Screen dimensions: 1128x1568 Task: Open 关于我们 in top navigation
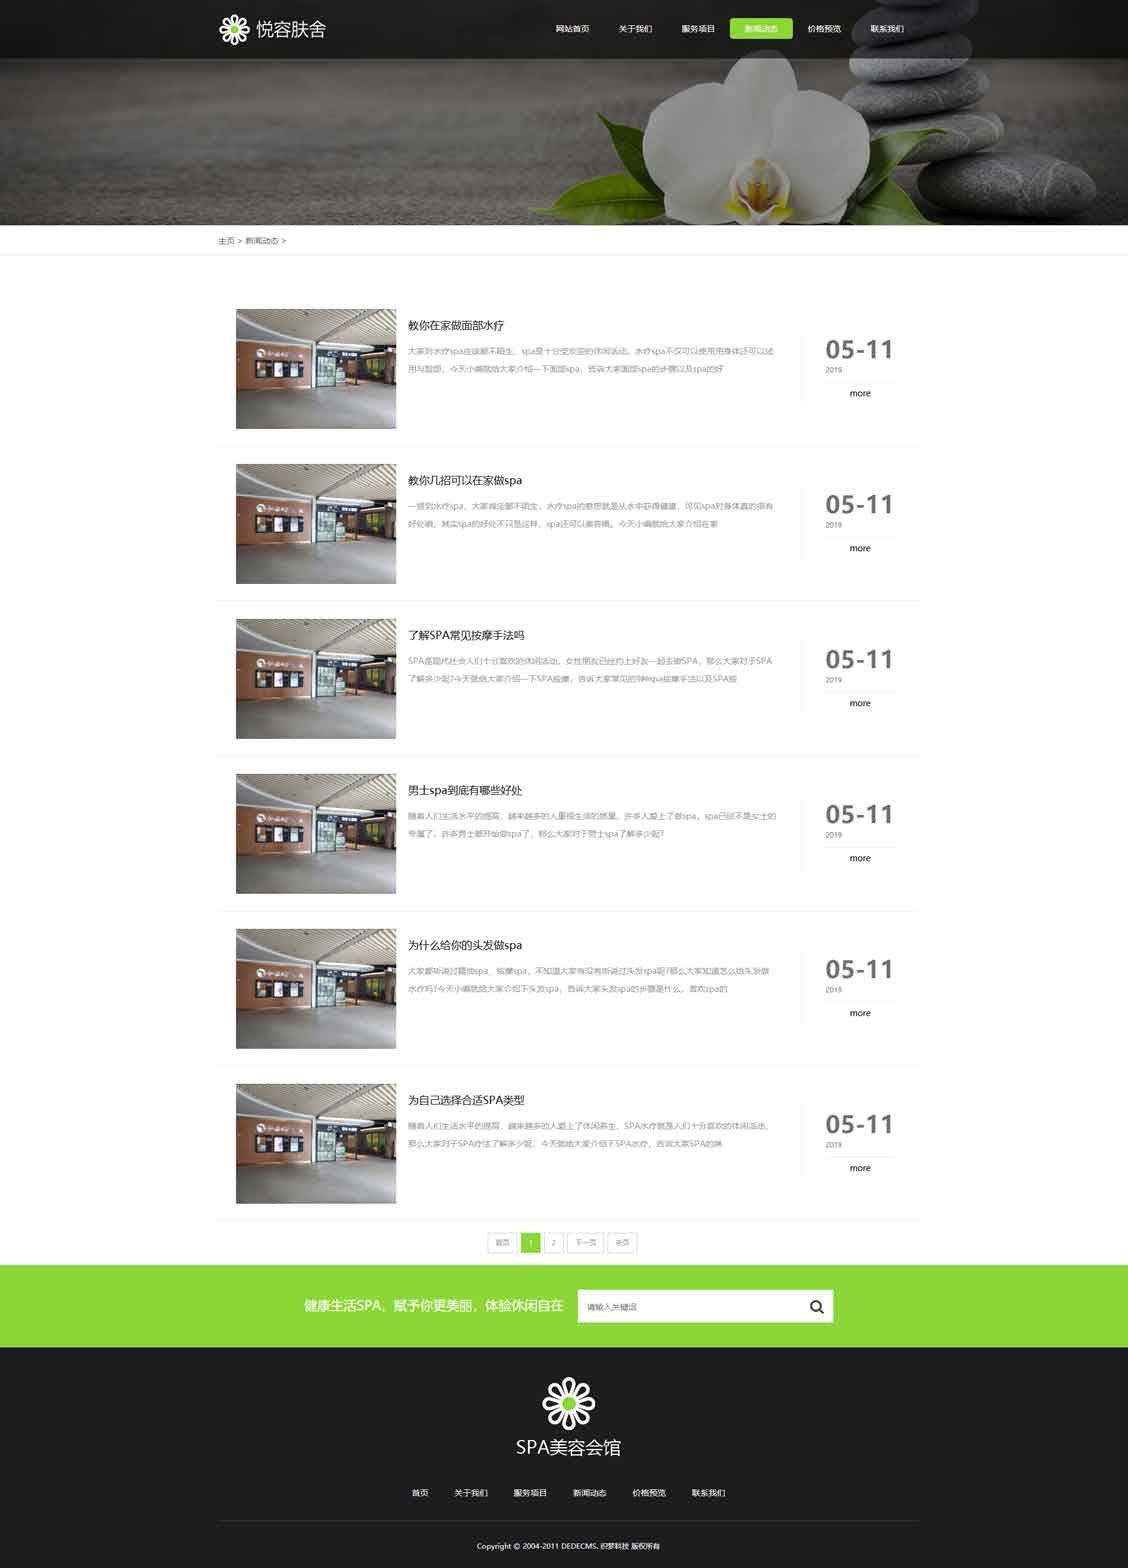tap(635, 29)
